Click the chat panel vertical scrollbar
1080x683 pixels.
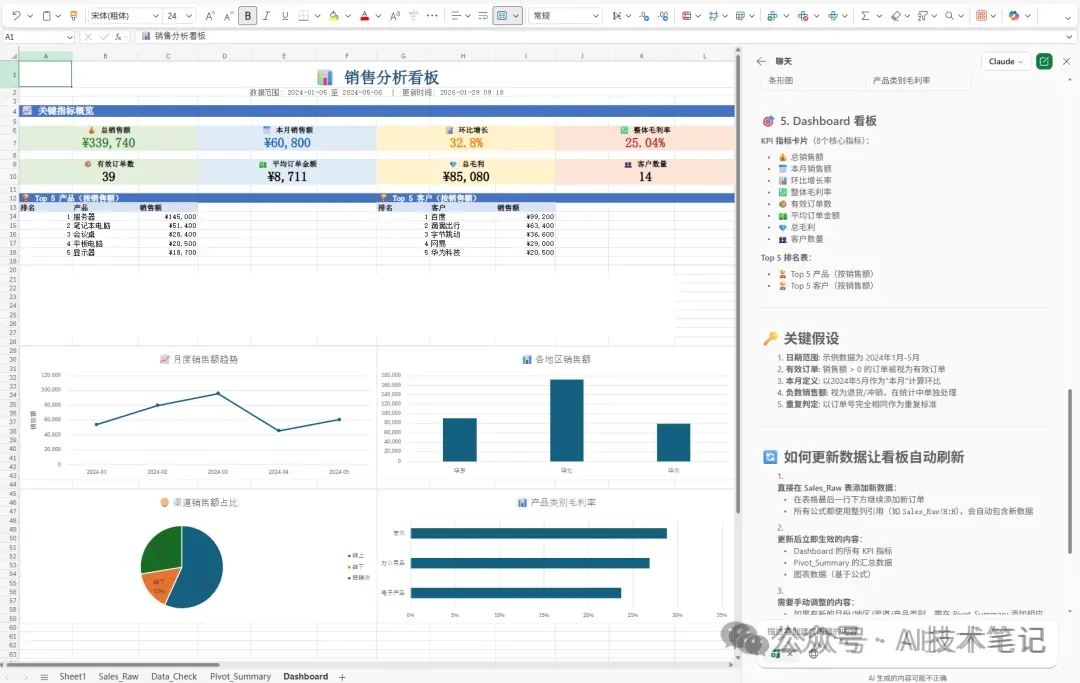[x=1070, y=471]
